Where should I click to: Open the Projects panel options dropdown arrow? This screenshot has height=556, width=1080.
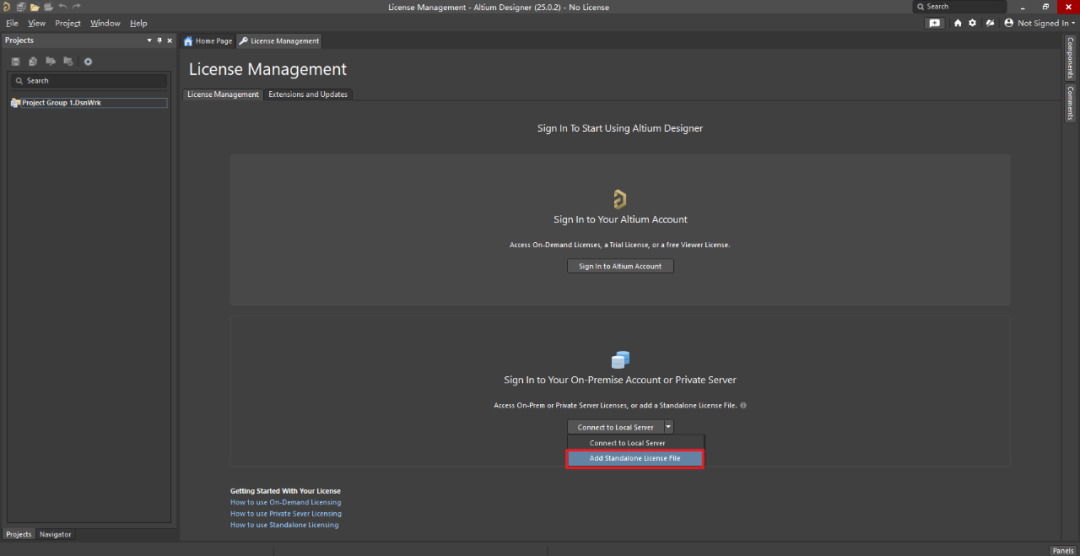tap(149, 41)
